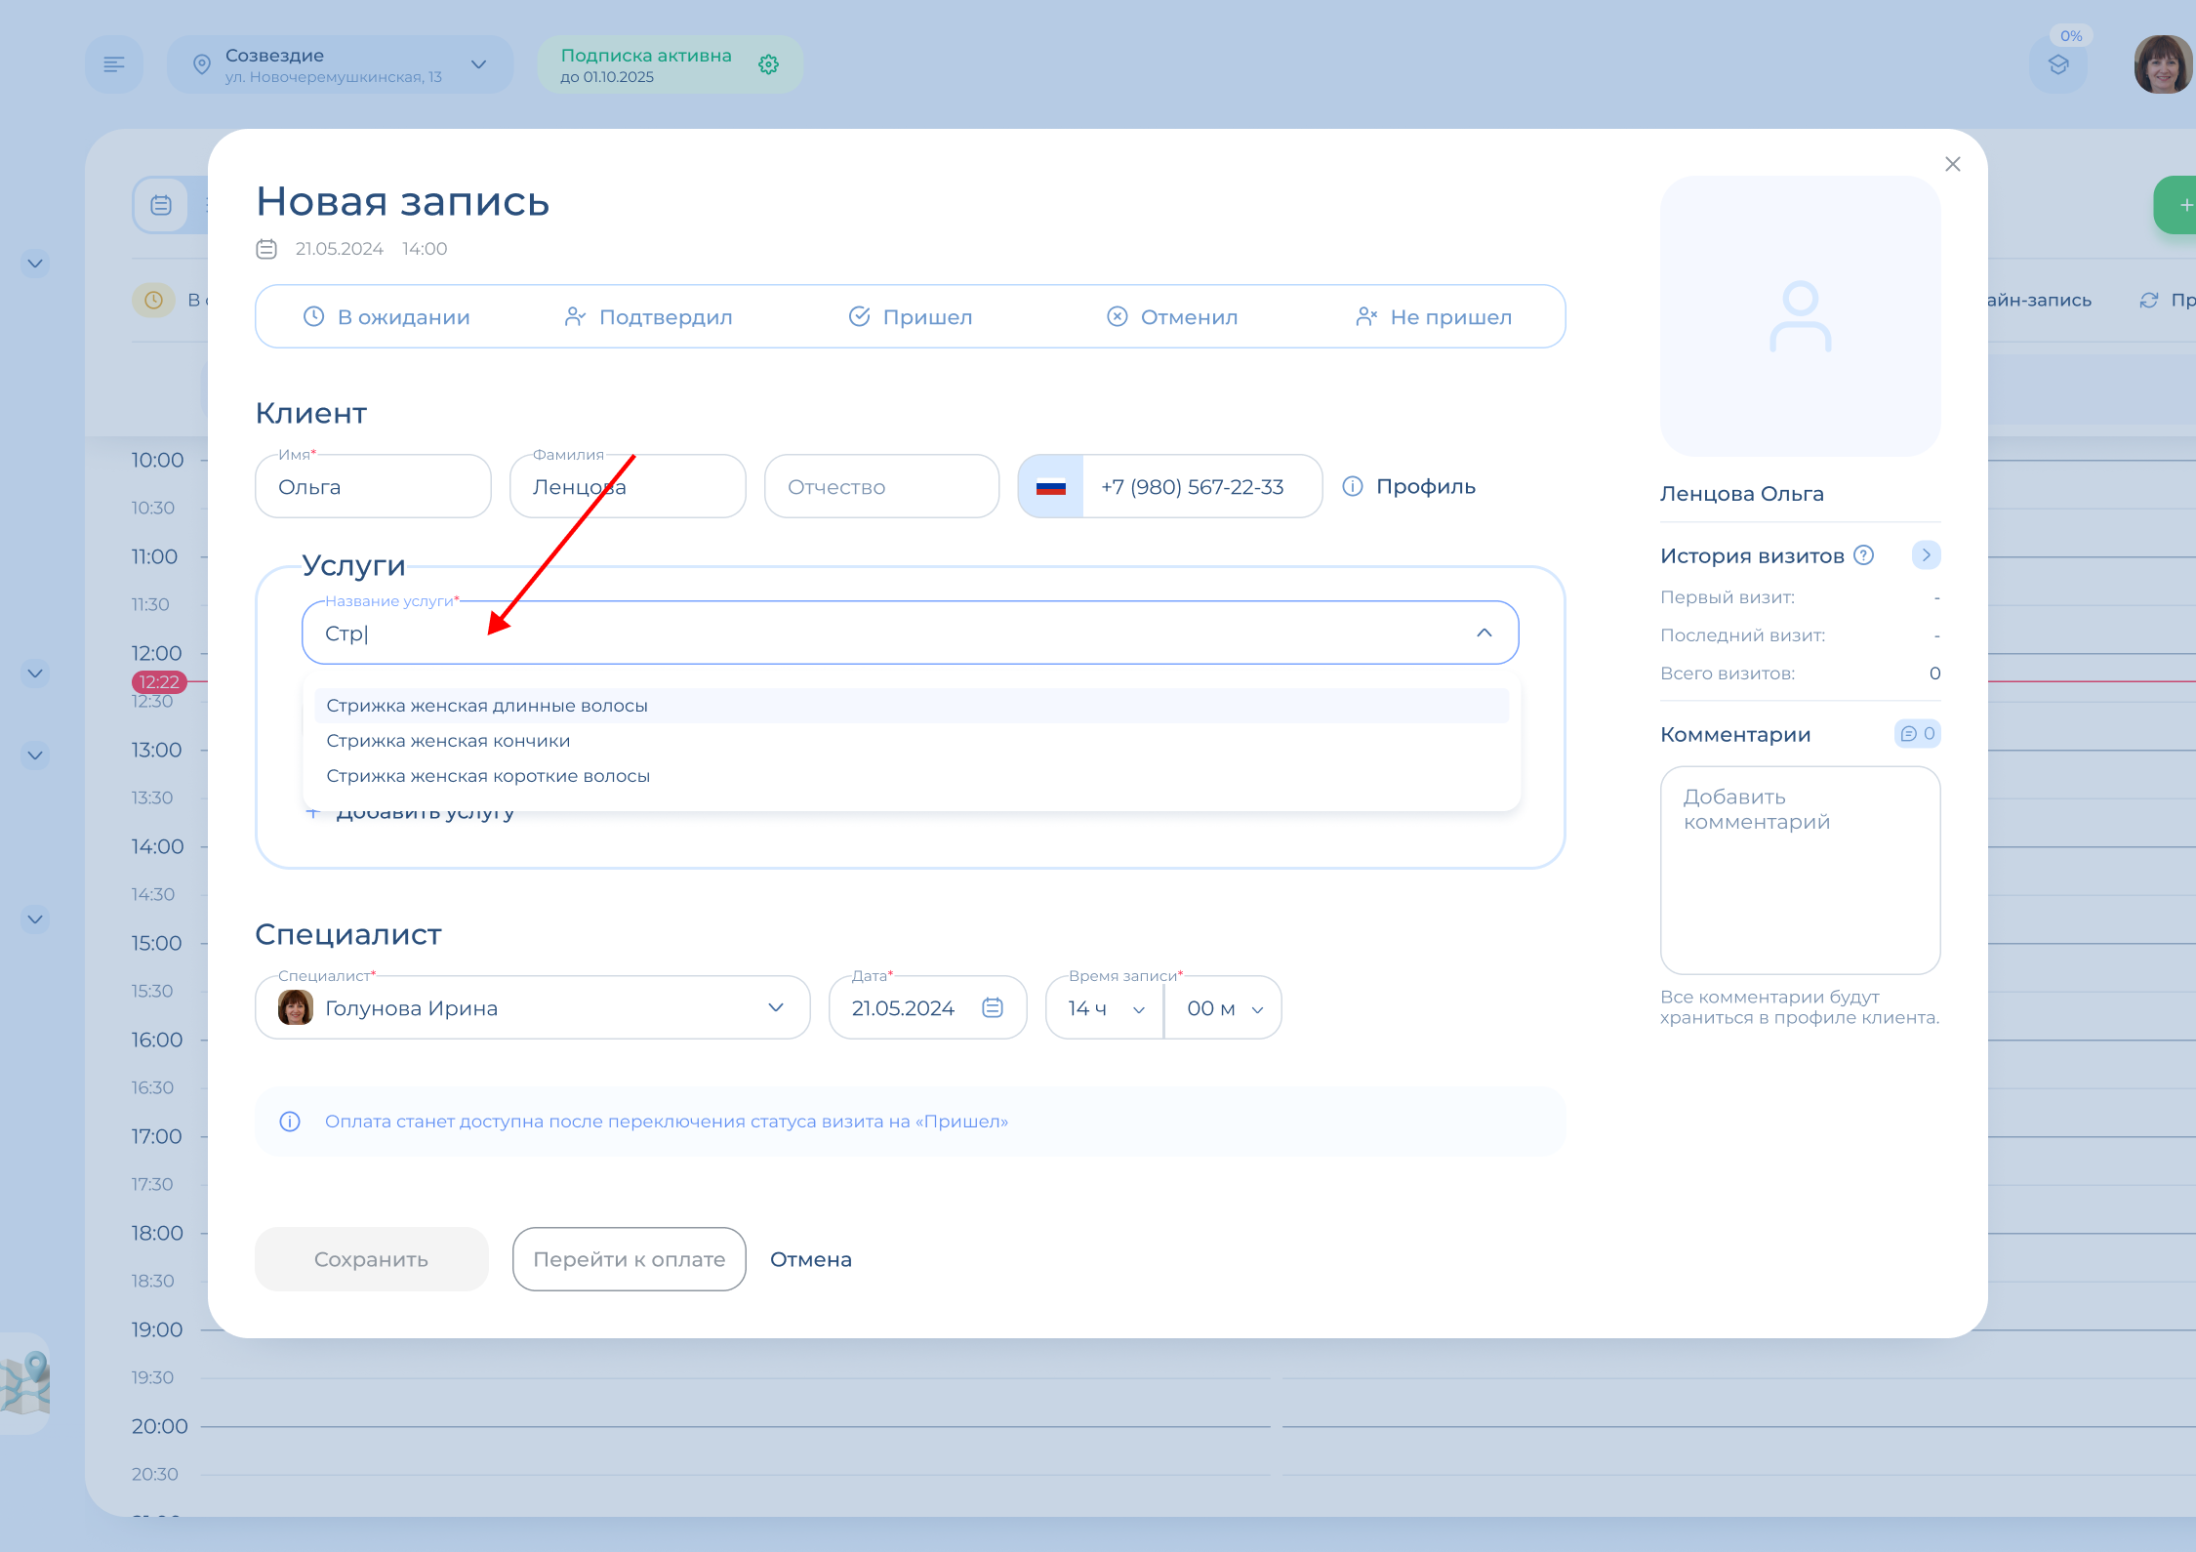Click the calendar icon in date field

coord(992,1007)
